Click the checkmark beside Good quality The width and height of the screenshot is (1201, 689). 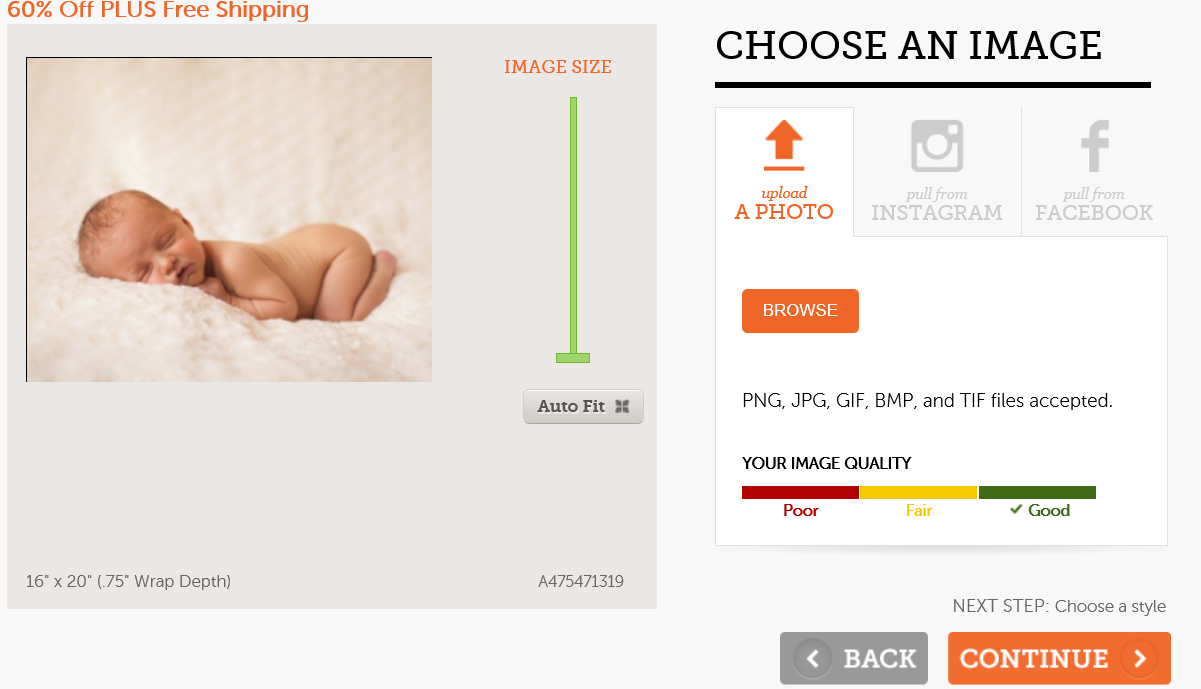[1016, 510]
